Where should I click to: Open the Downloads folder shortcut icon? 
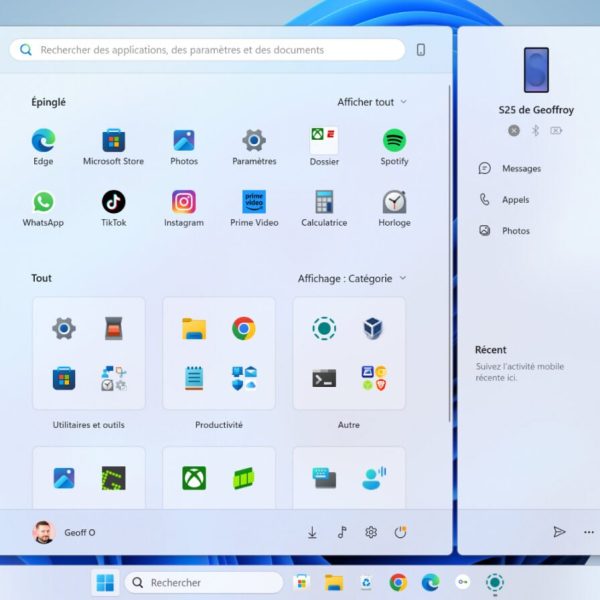point(312,532)
